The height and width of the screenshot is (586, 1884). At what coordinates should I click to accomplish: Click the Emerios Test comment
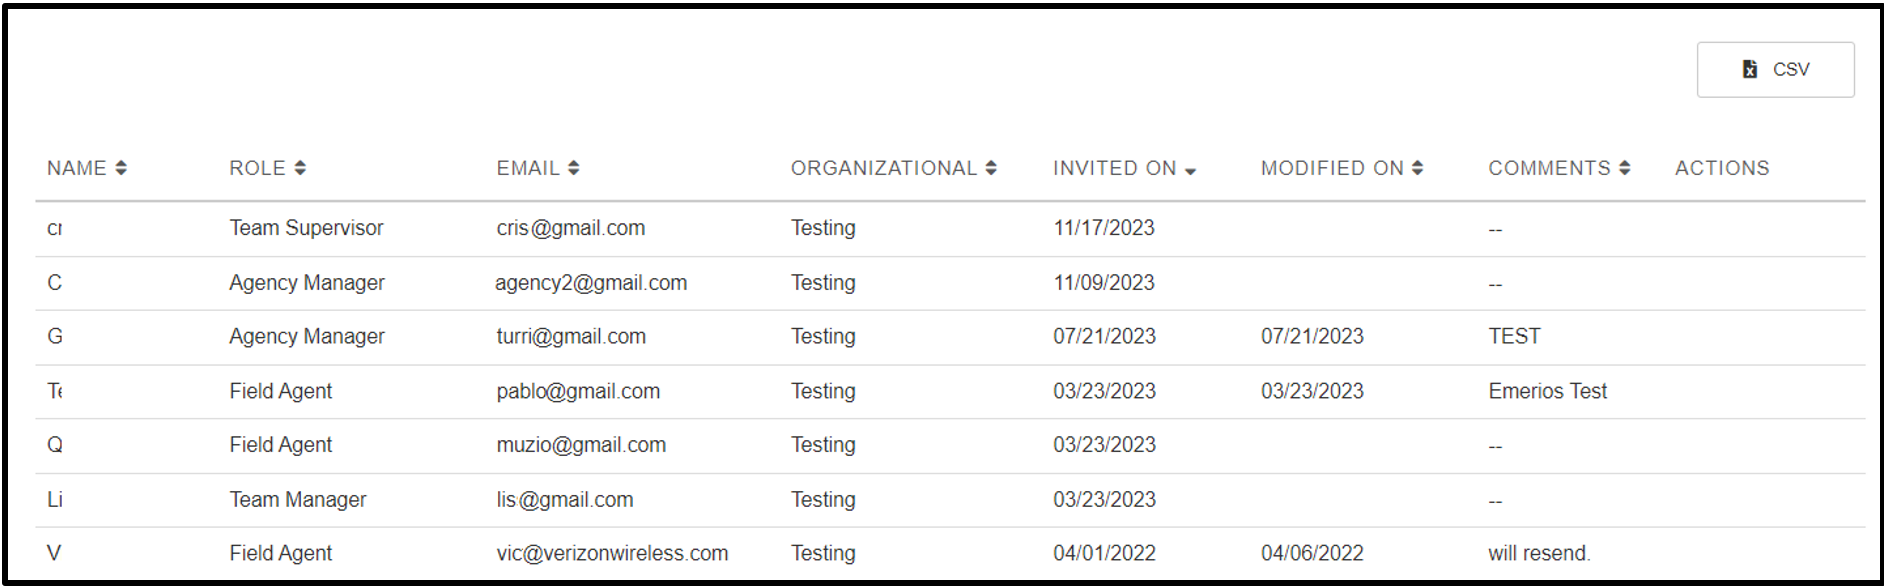1547,391
